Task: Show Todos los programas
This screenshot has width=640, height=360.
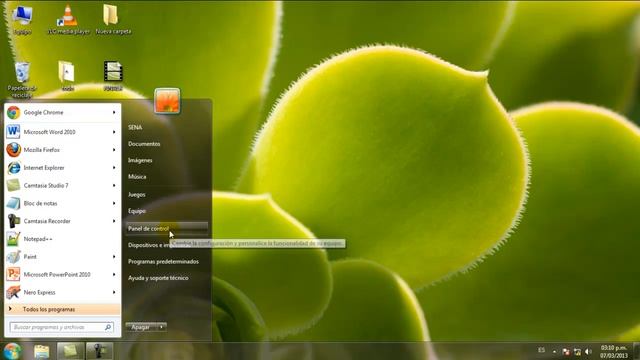Action: (62, 309)
